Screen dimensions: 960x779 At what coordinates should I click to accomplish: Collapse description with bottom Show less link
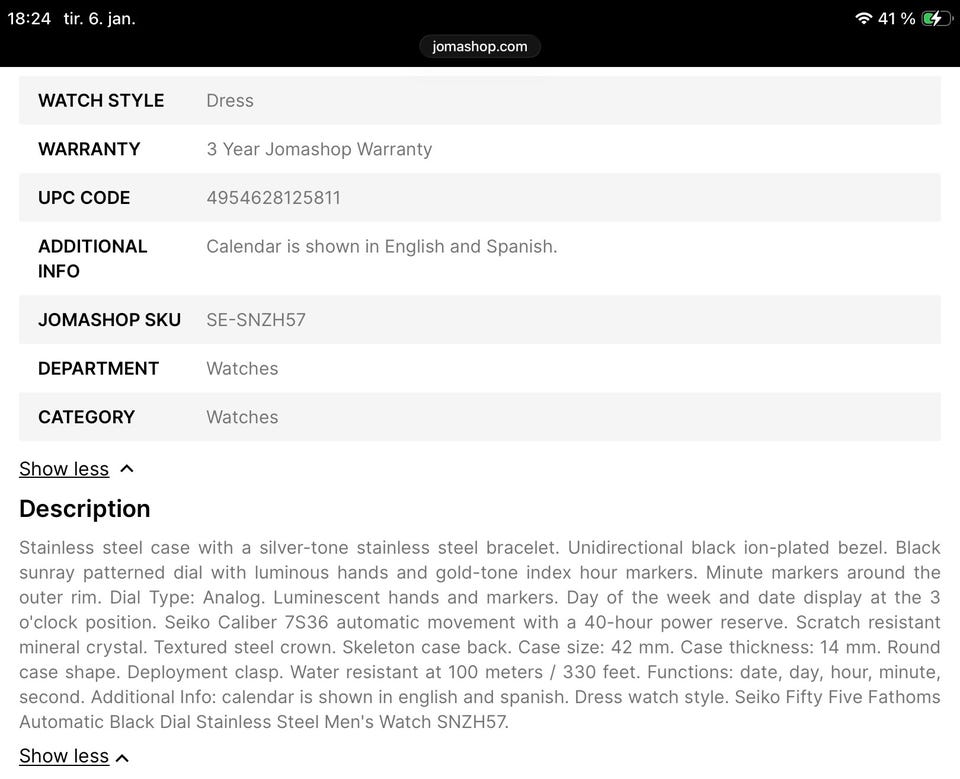point(64,756)
